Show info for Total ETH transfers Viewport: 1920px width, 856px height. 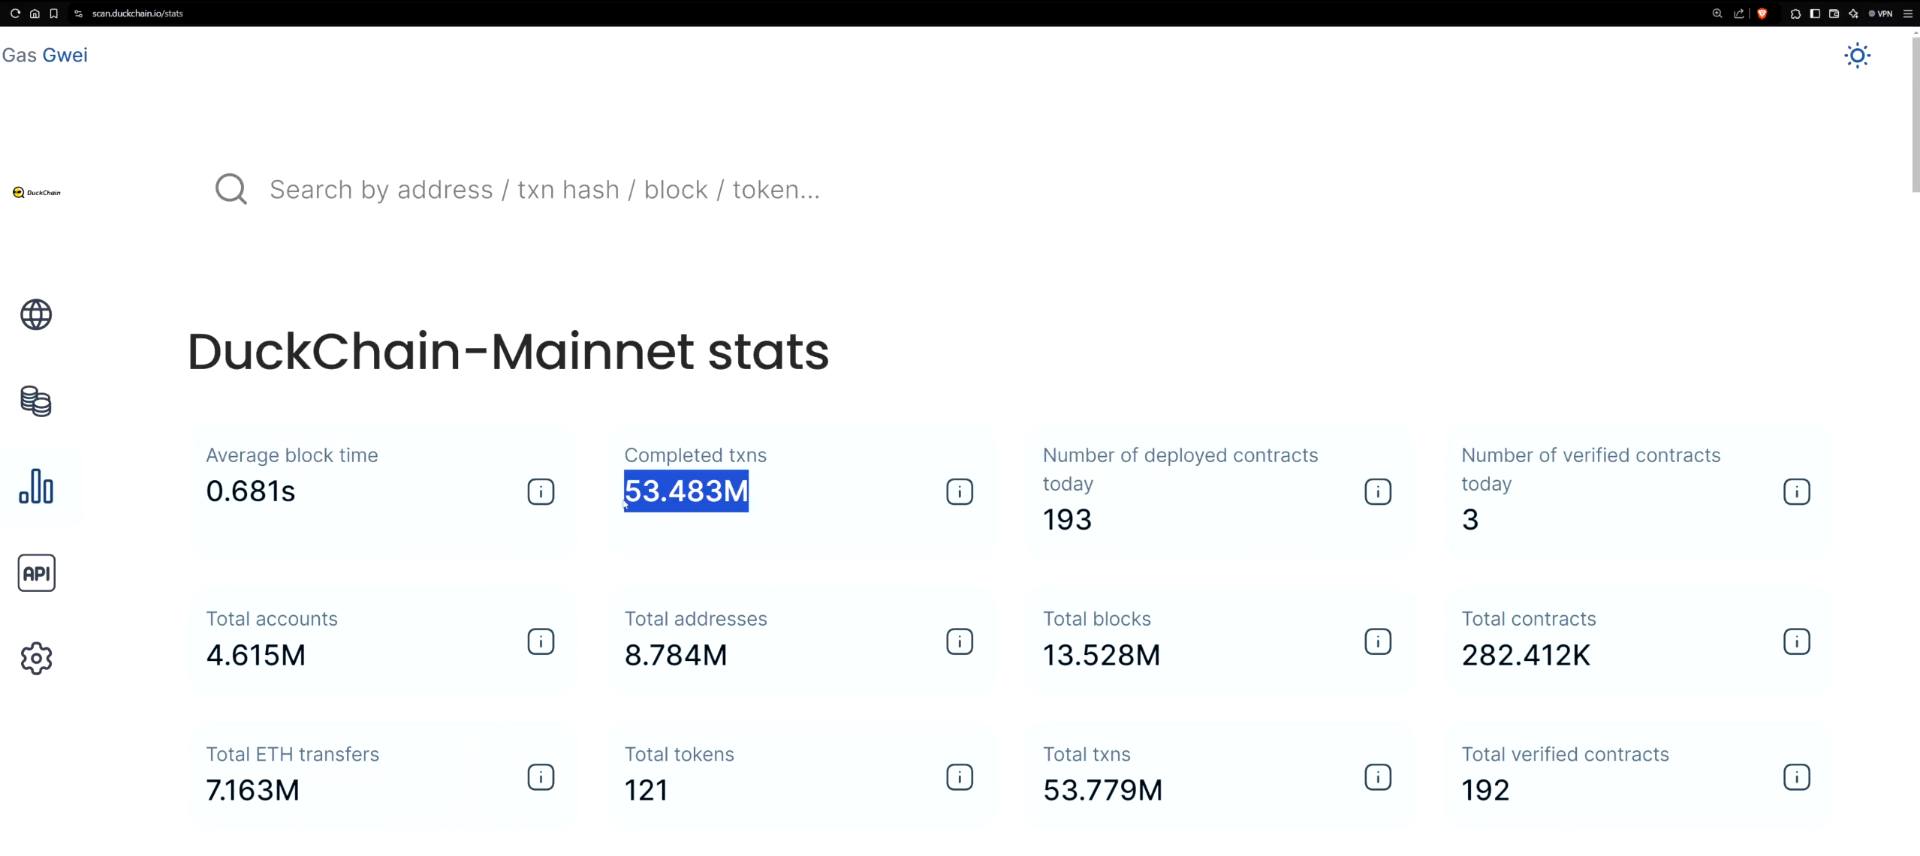point(541,777)
